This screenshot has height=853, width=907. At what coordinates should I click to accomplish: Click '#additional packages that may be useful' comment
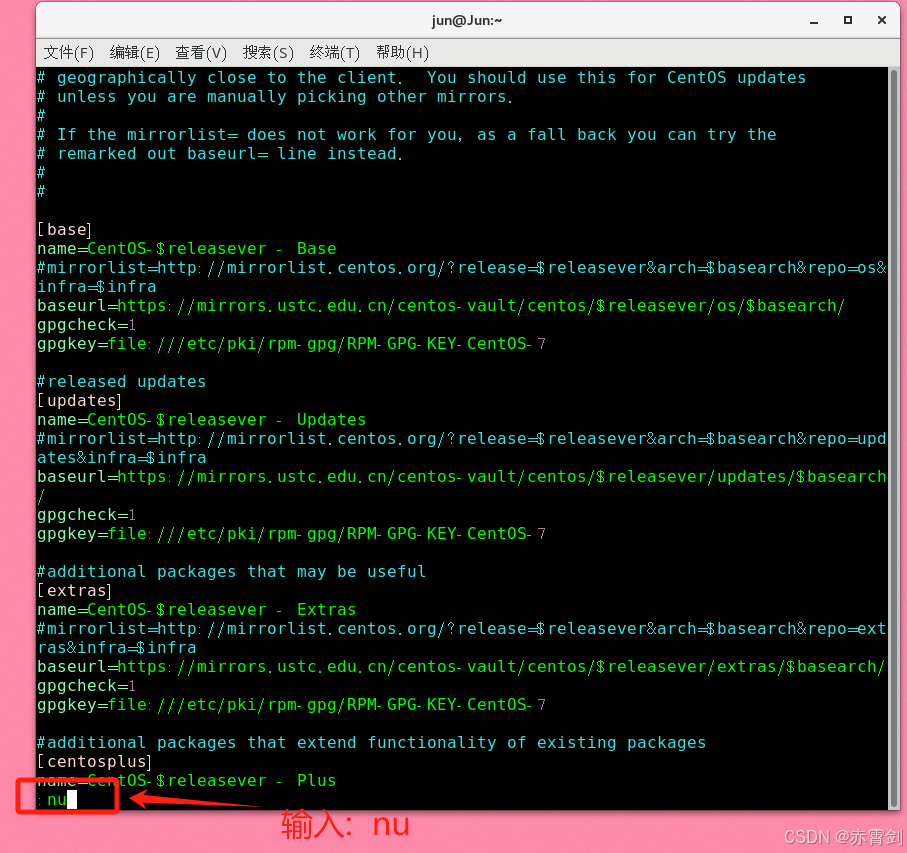231,571
